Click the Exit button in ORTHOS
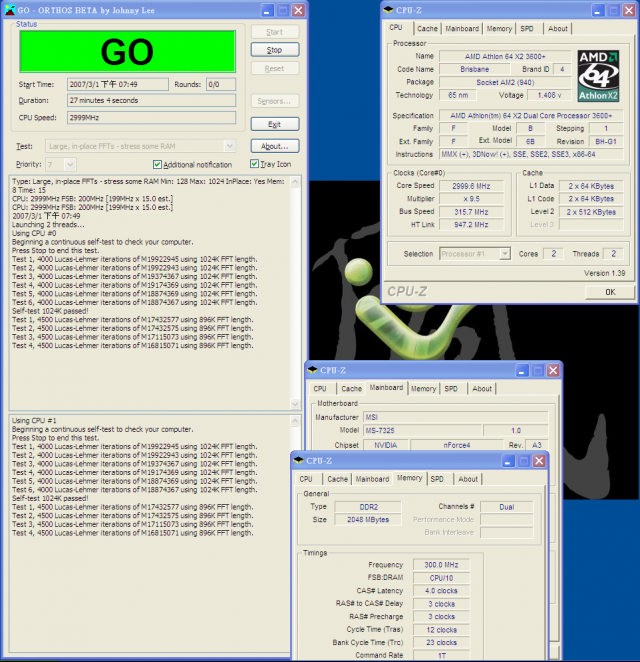This screenshot has width=640, height=662. click(275, 124)
